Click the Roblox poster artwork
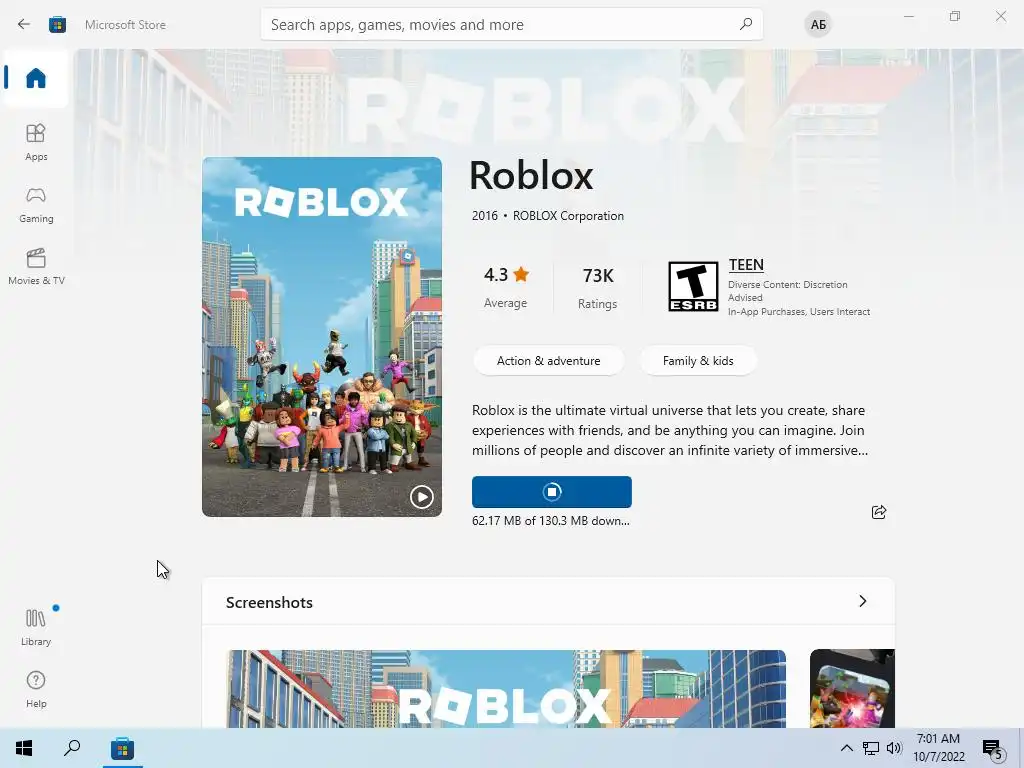 322,336
